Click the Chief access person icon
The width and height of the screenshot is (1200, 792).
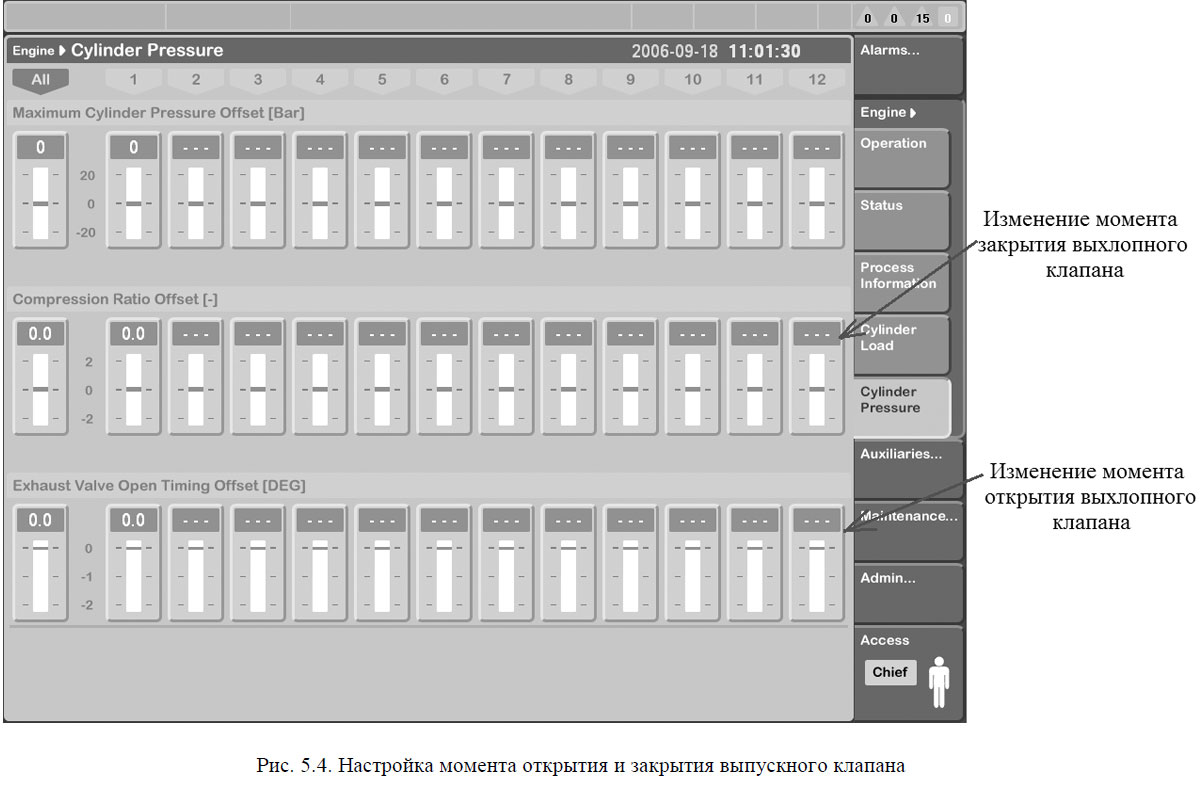click(938, 681)
